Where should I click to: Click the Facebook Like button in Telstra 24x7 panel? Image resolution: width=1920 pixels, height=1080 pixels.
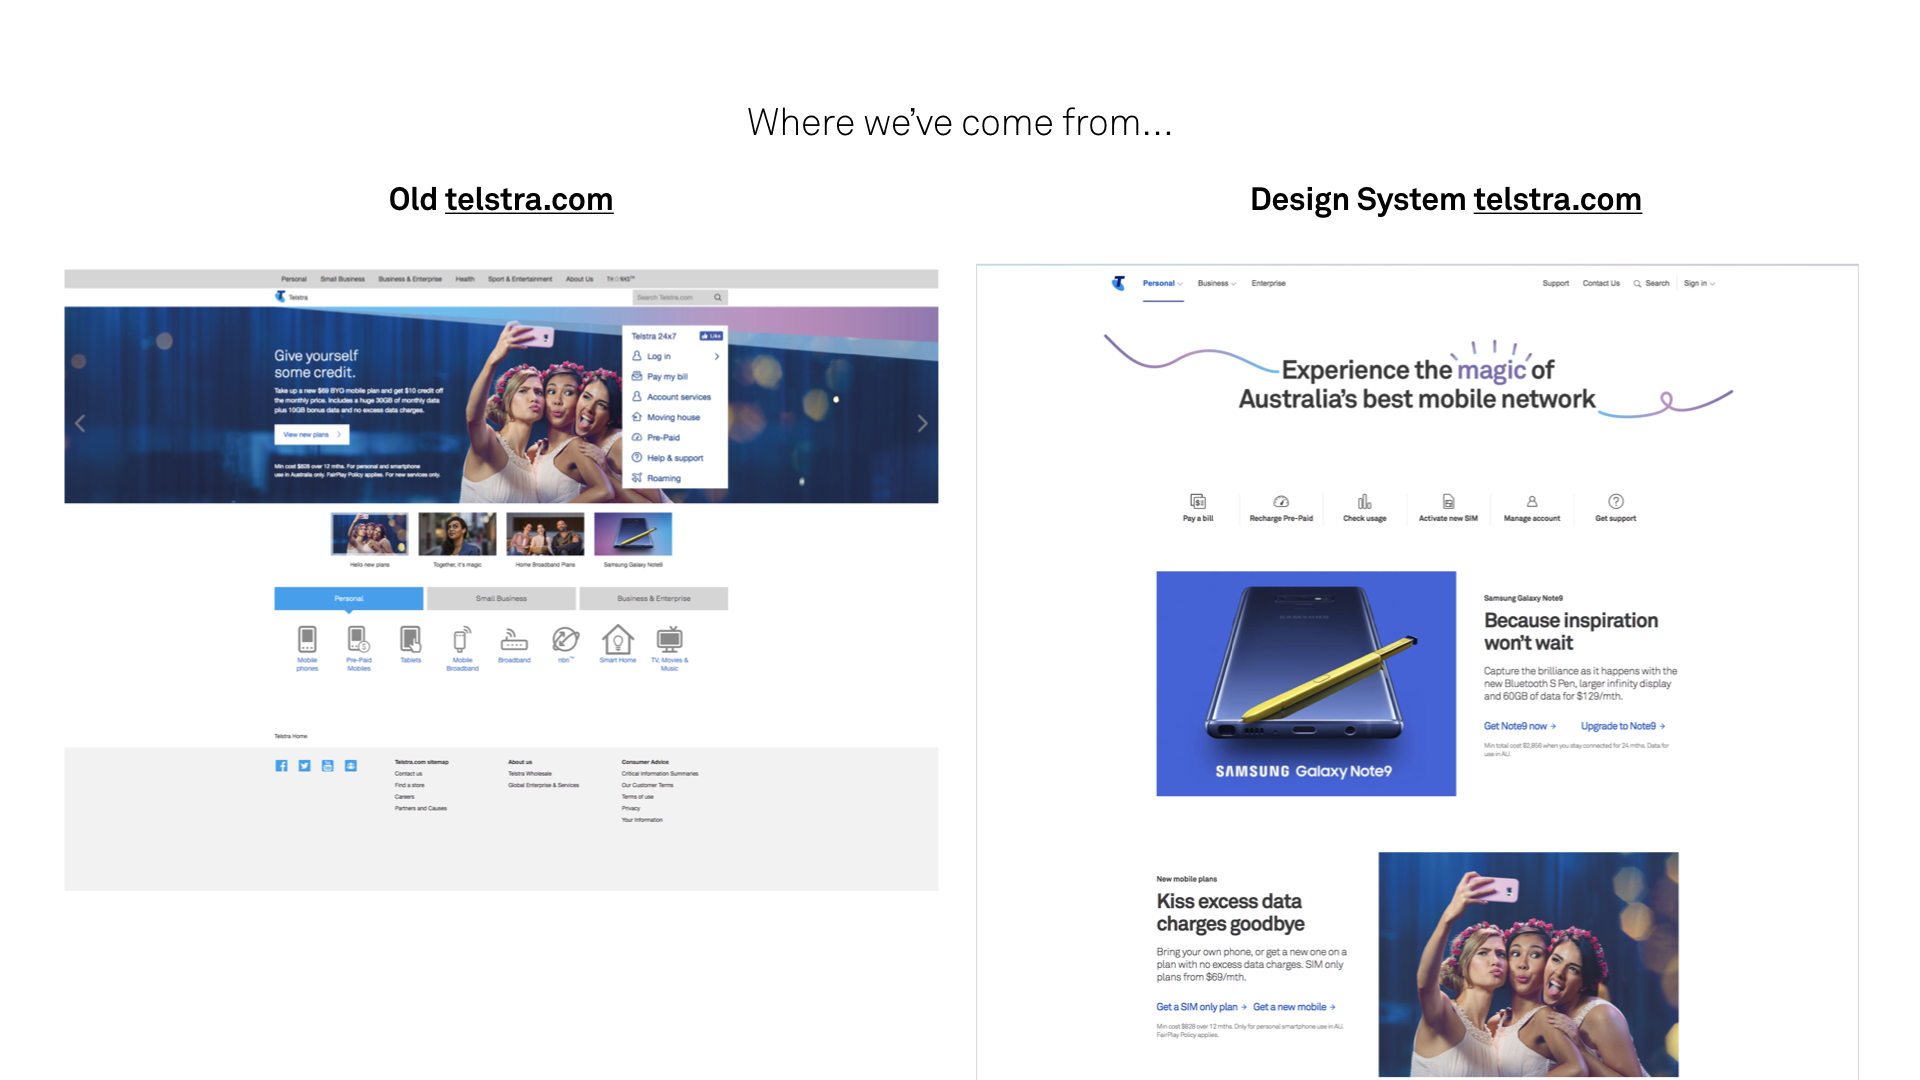point(711,336)
